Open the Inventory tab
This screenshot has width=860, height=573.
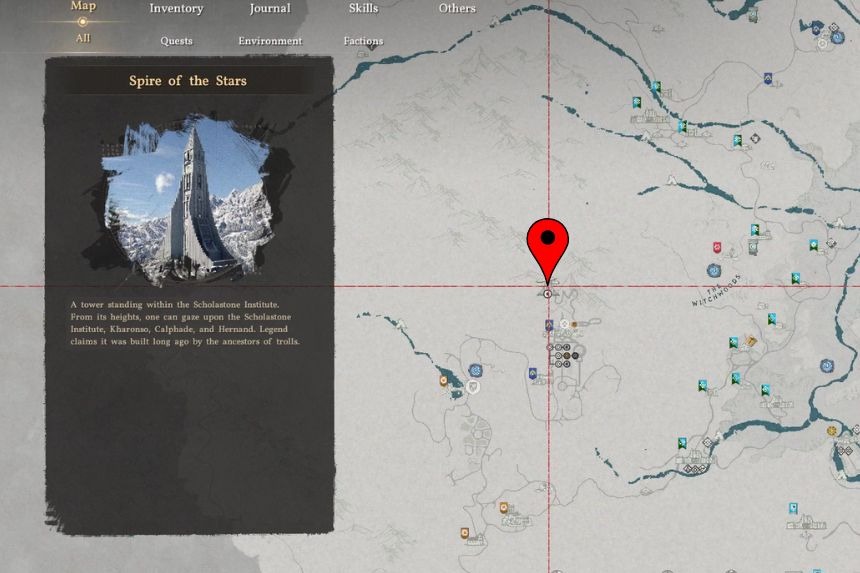click(x=176, y=9)
